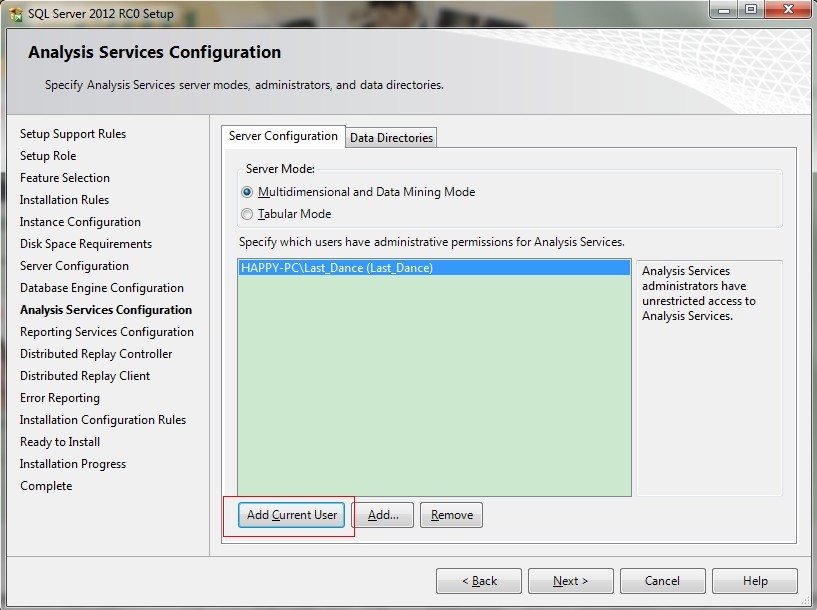Click the Error Reporting step

click(x=60, y=398)
